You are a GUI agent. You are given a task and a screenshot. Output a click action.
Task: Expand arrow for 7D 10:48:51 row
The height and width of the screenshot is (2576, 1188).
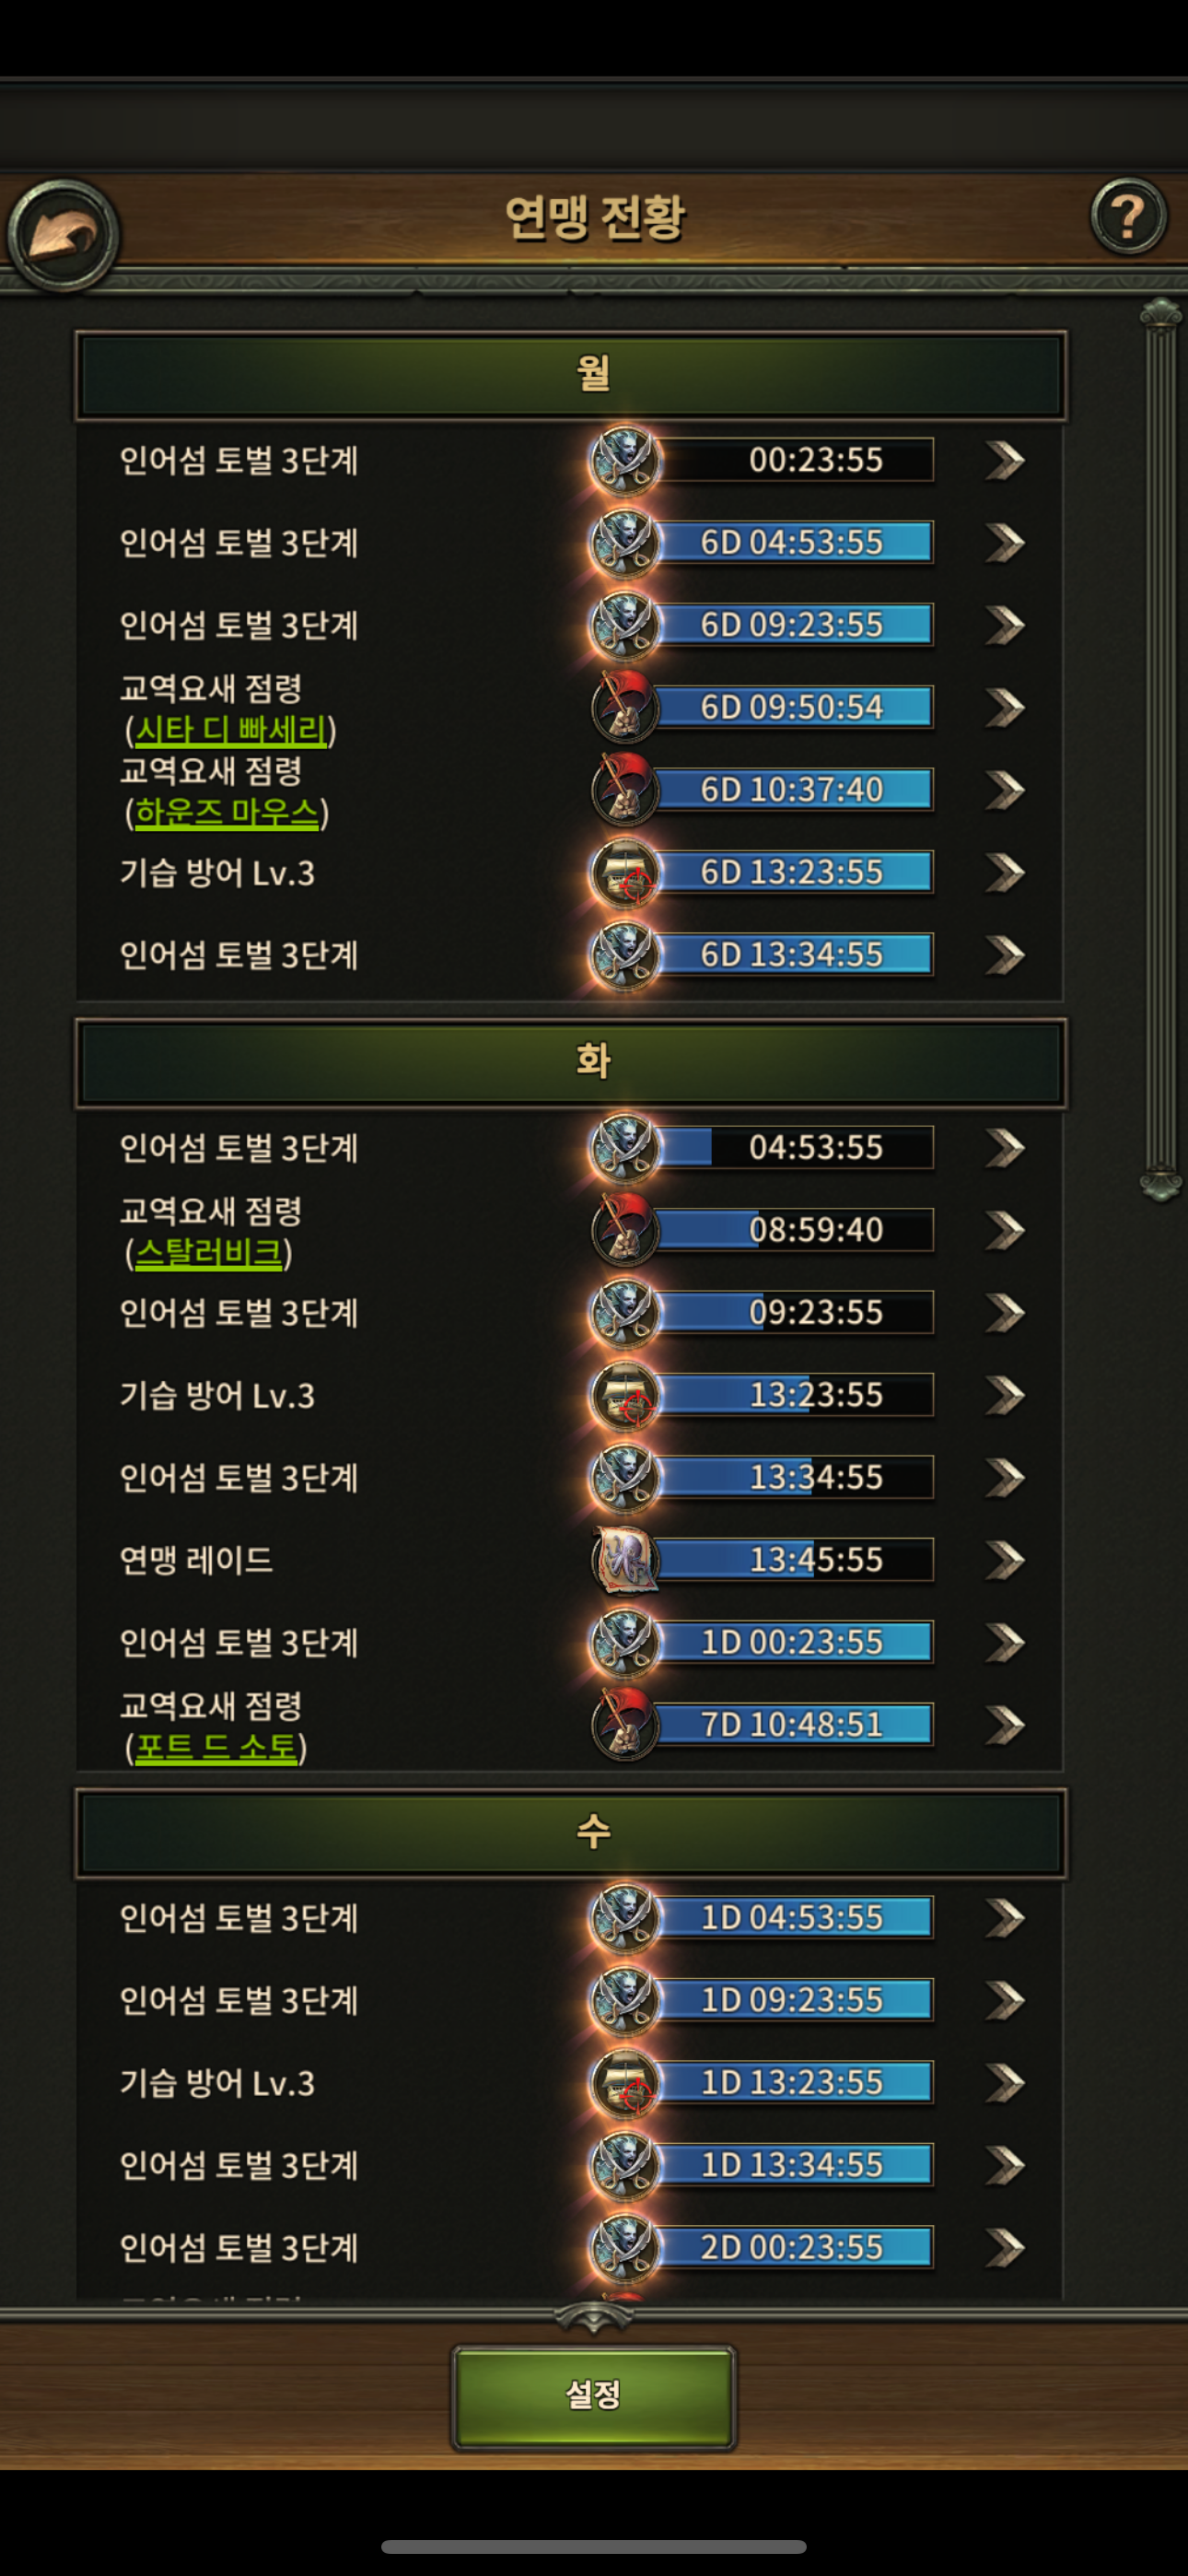tap(1005, 1725)
